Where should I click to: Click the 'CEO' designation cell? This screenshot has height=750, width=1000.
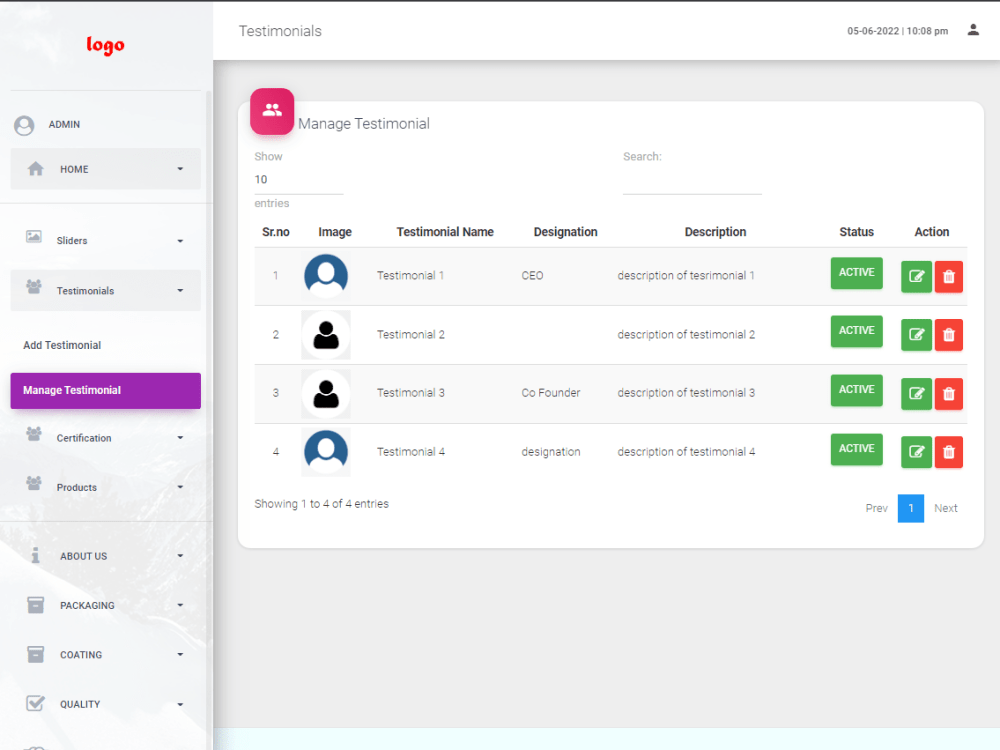coord(533,276)
